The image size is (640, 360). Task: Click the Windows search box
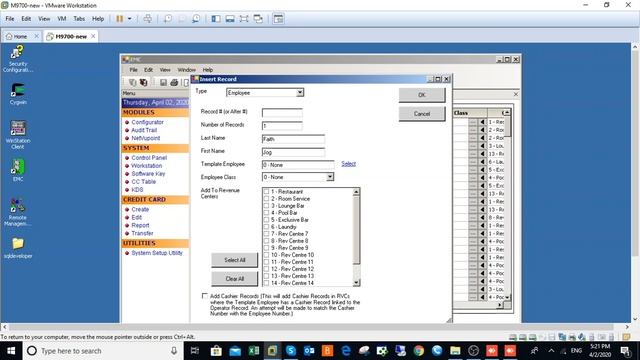(102, 351)
